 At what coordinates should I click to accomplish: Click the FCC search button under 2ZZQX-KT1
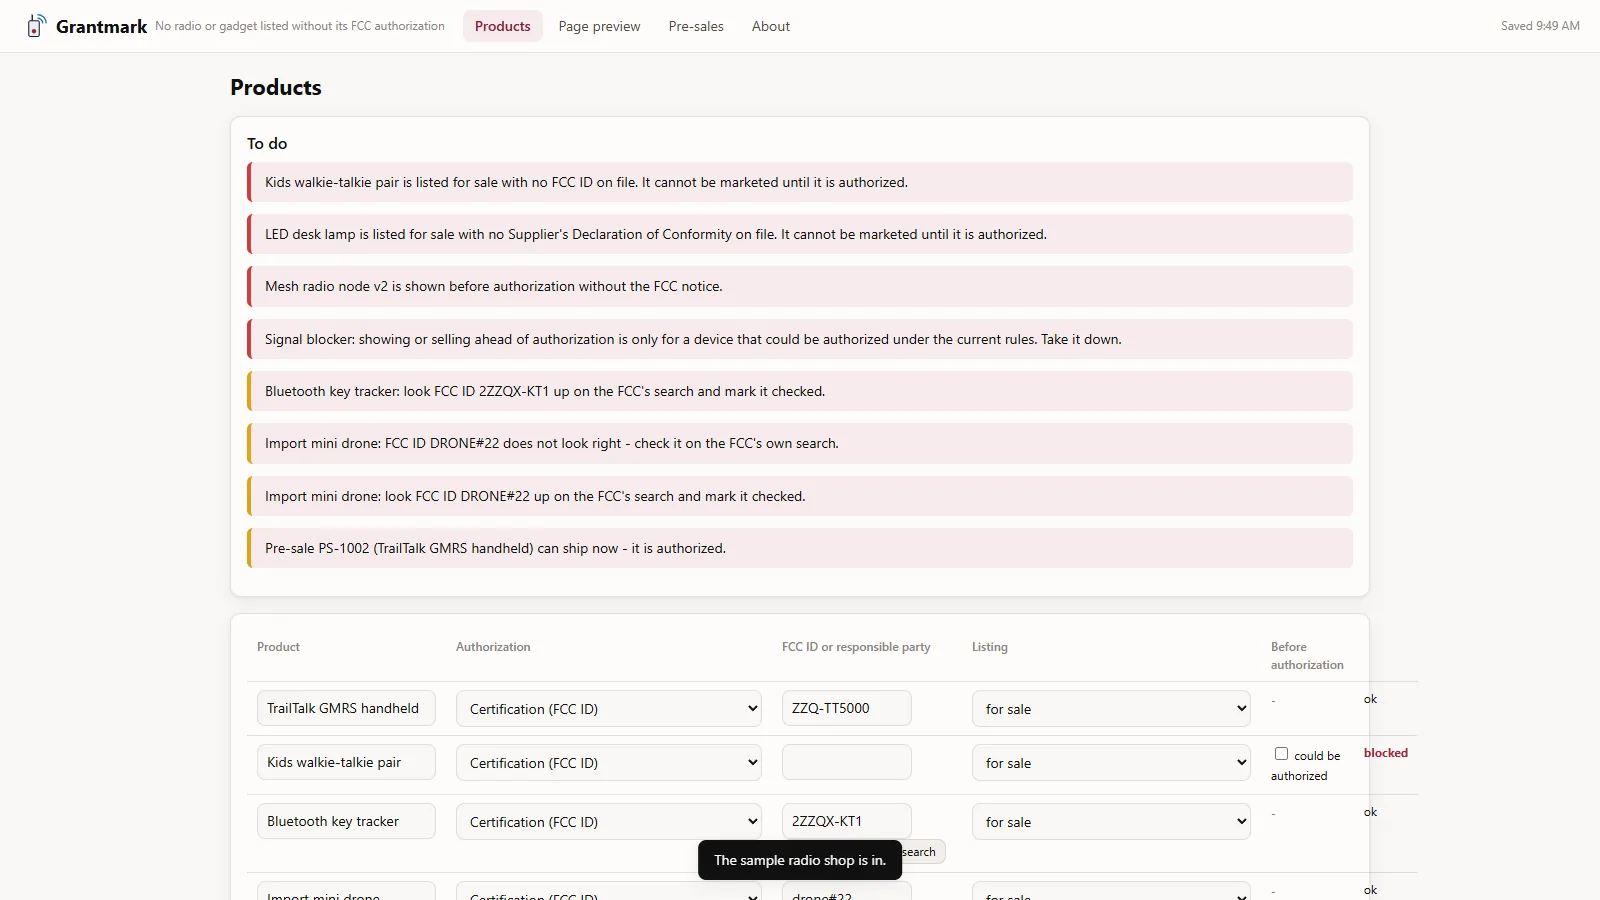pyautogui.click(x=922, y=852)
